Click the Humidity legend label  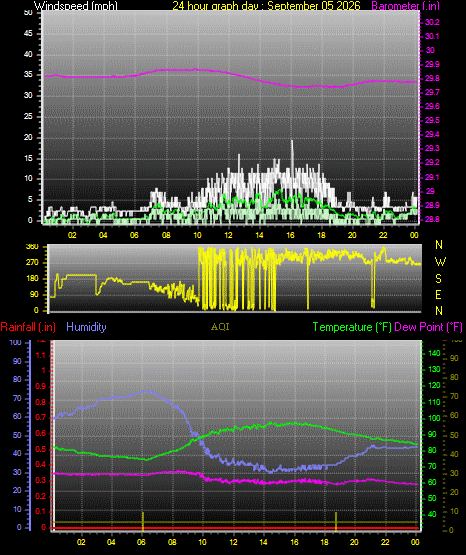click(x=86, y=327)
